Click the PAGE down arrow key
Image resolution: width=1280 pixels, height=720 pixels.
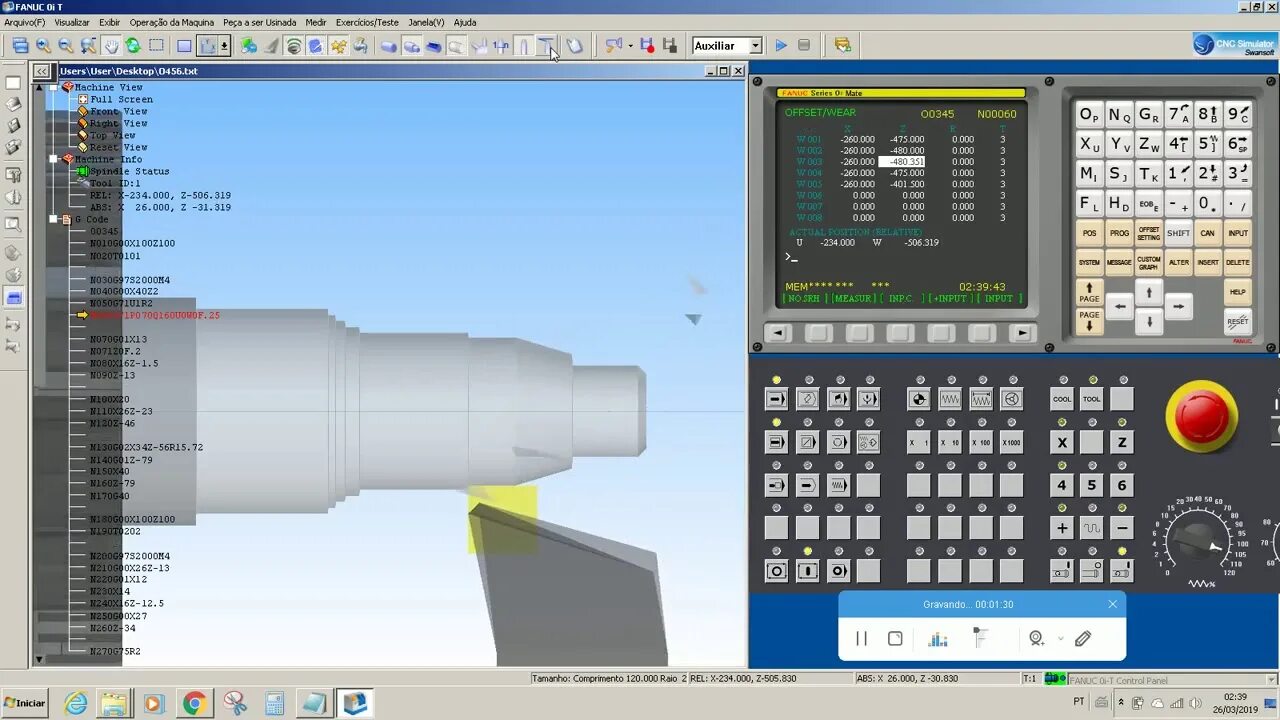[x=1089, y=321]
